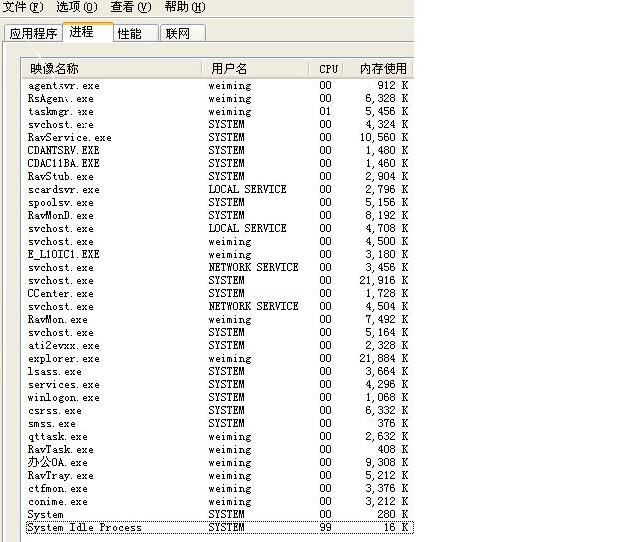Select svchost.exe using 4,504 K memory
The height and width of the screenshot is (542, 640).
(x=218, y=307)
